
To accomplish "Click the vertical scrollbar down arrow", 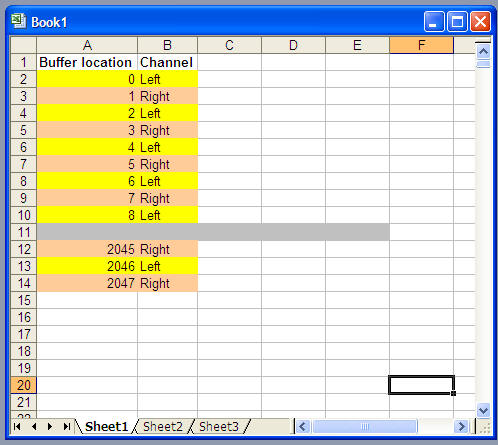I will click(483, 410).
